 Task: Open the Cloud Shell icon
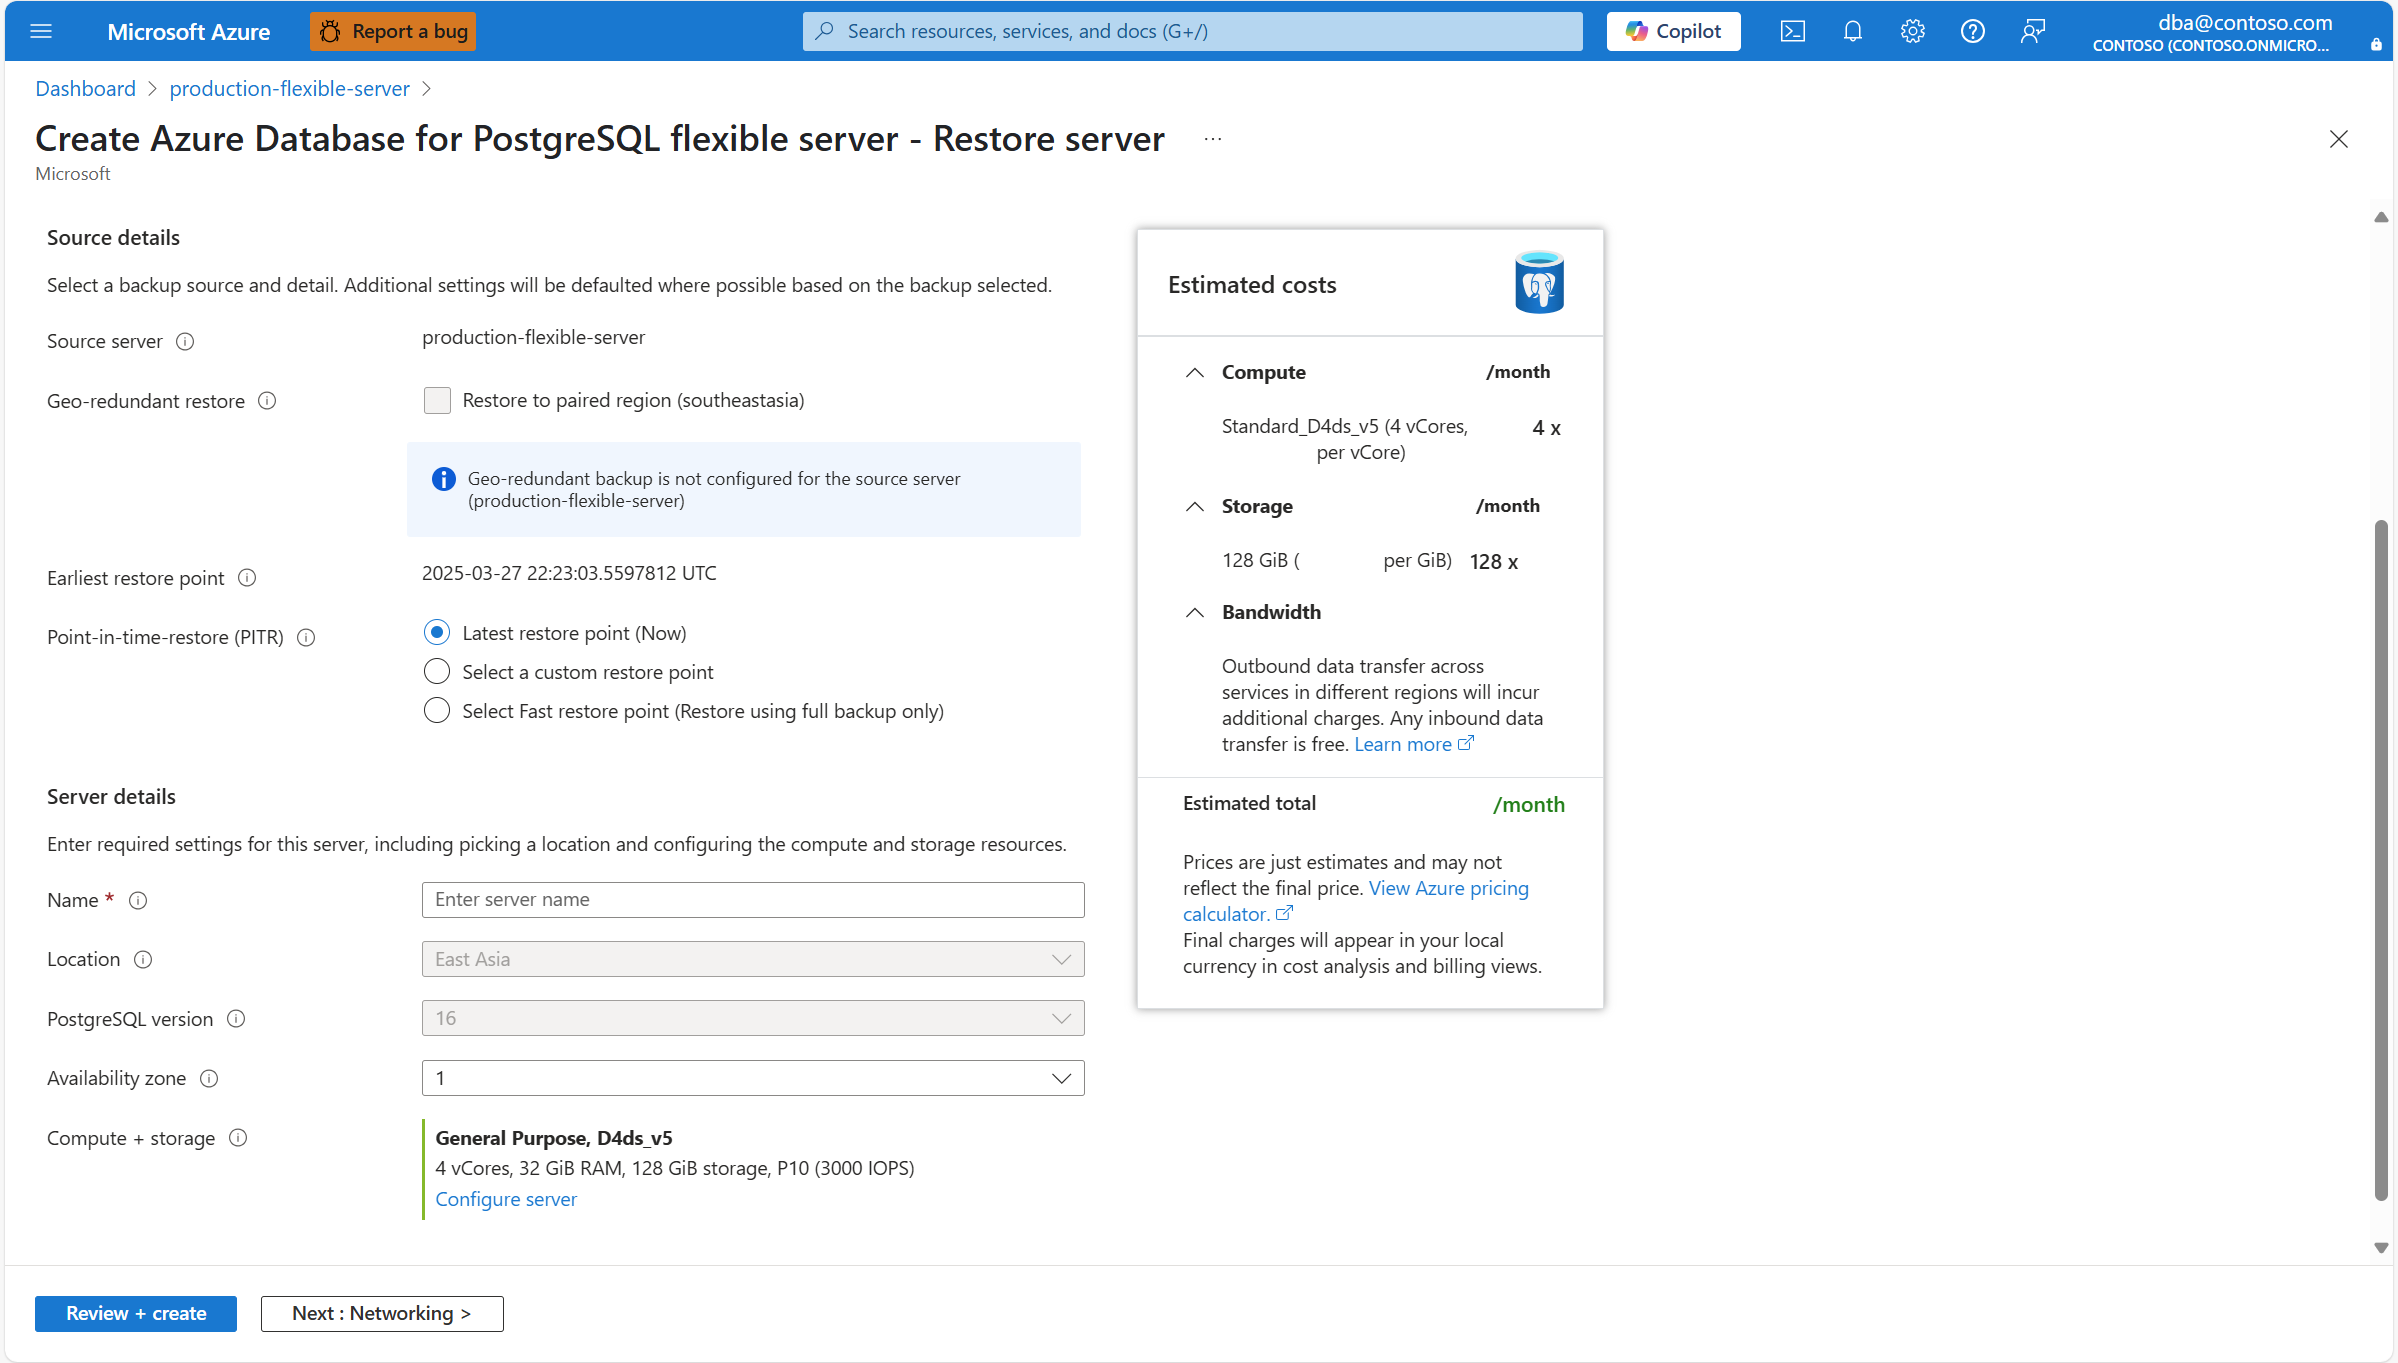tap(1792, 31)
